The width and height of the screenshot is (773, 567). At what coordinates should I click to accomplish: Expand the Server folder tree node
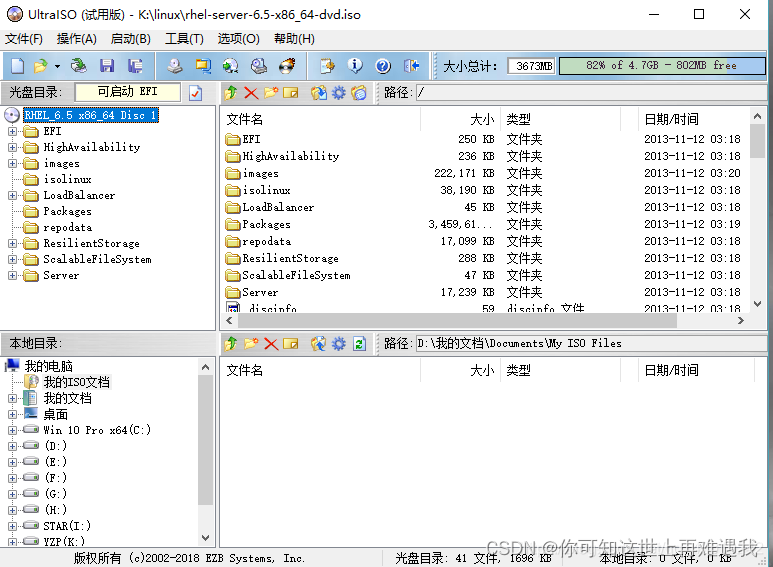click(x=12, y=276)
